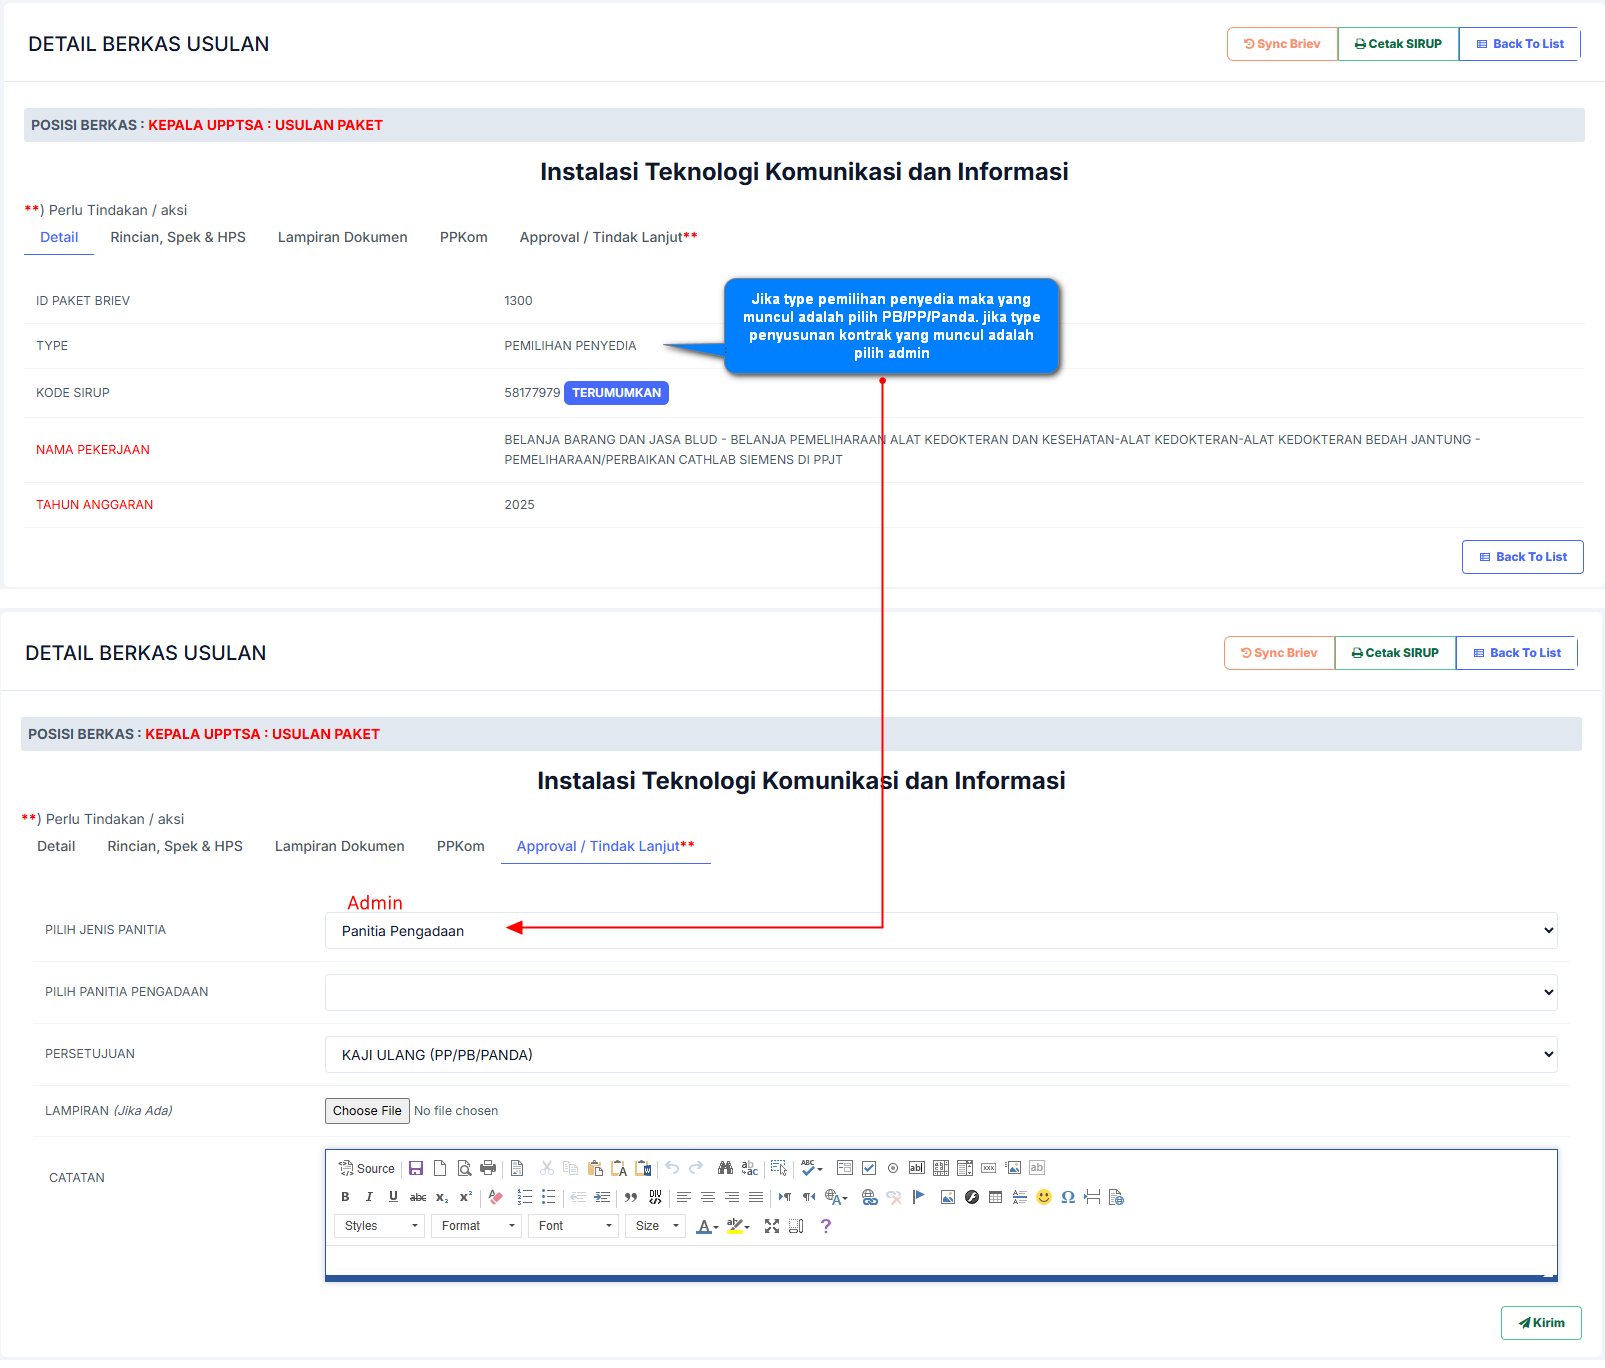
Task: Insert a table in the catatan editor
Action: pos(995,1197)
